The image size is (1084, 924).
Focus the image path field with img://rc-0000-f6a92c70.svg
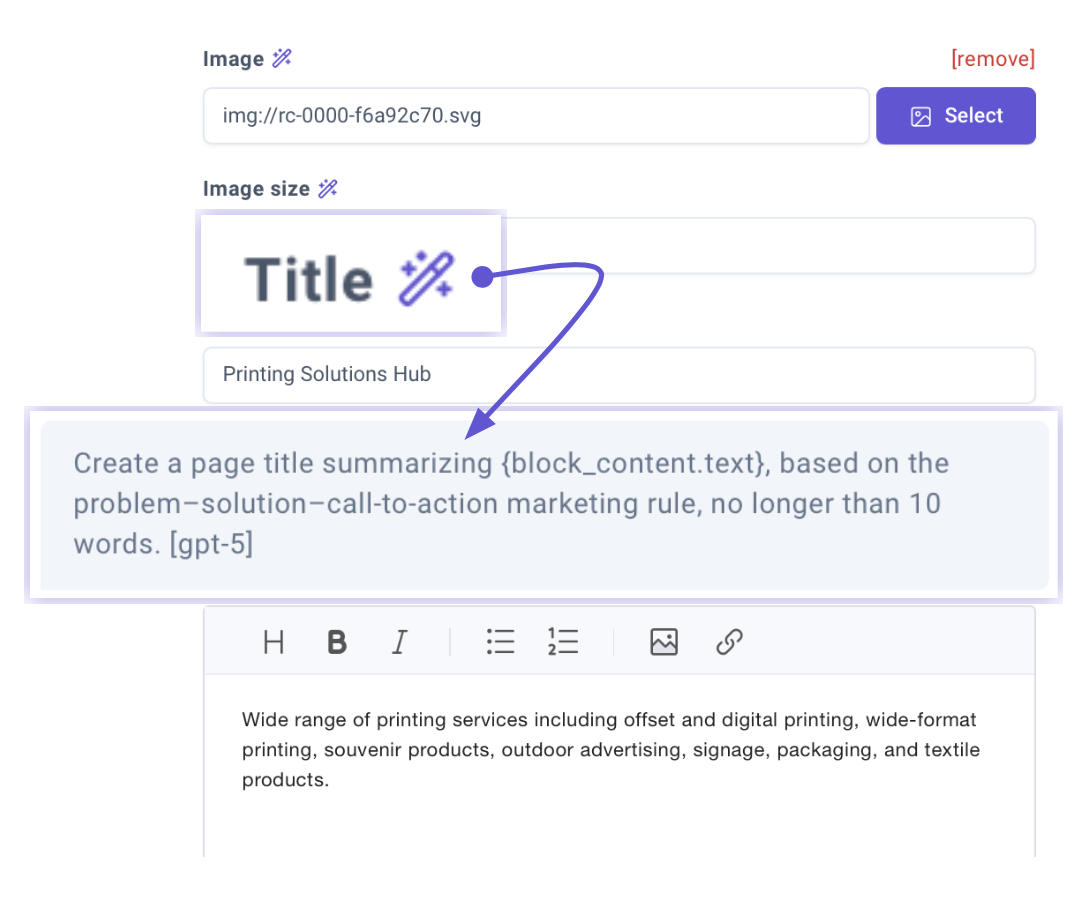point(535,116)
